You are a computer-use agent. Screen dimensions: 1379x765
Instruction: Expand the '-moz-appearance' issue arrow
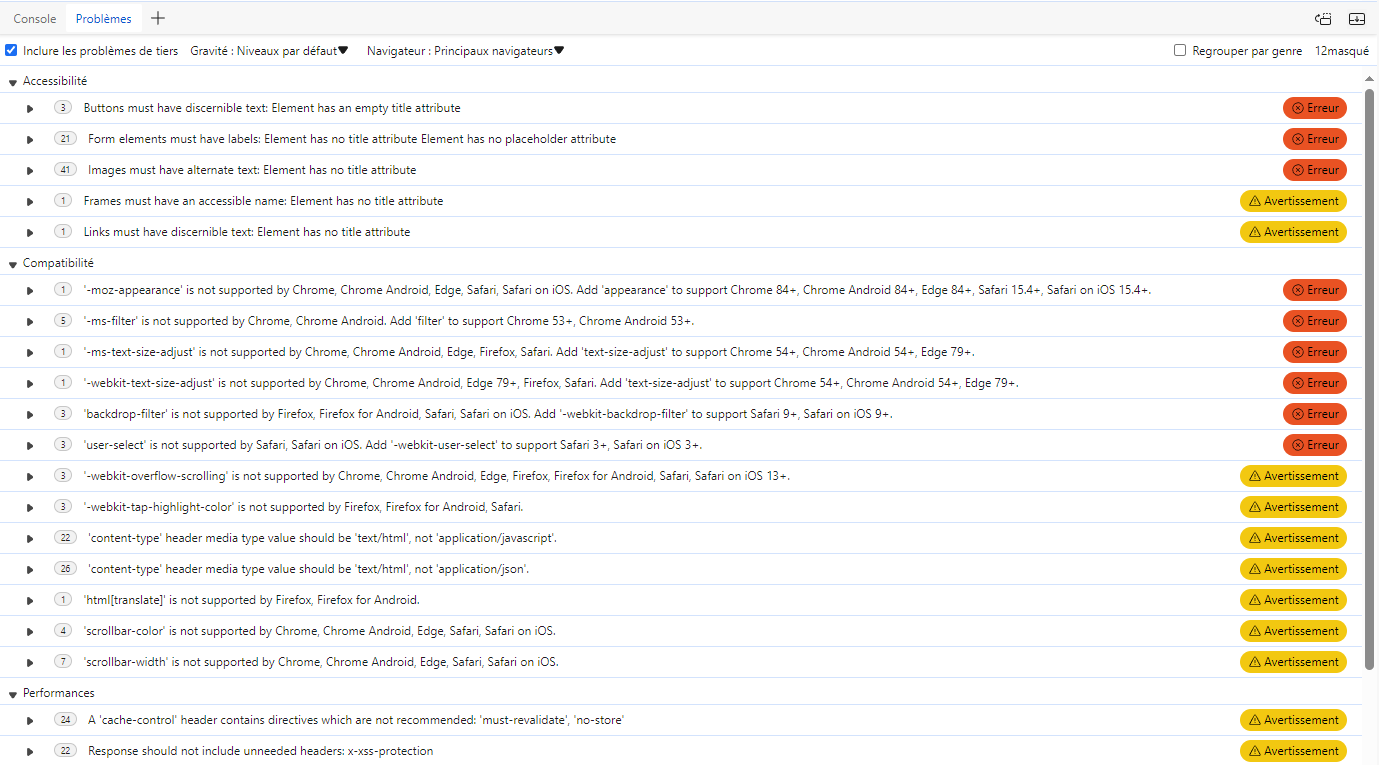pos(30,290)
